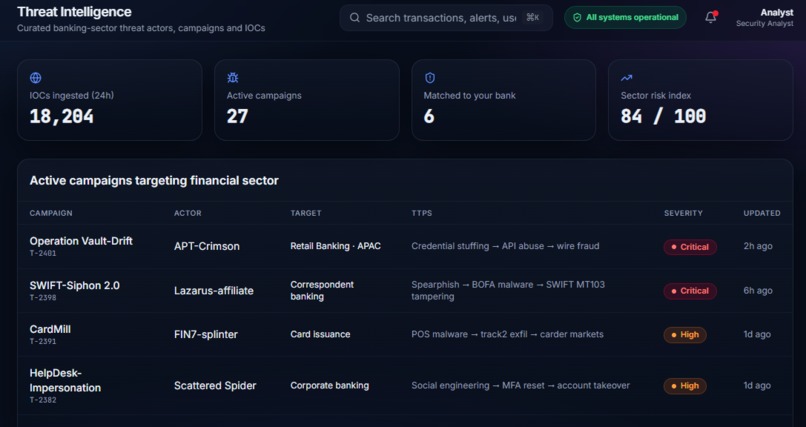Open the Matched to your bank 6 card
The image size is (806, 427).
pyautogui.click(x=504, y=100)
